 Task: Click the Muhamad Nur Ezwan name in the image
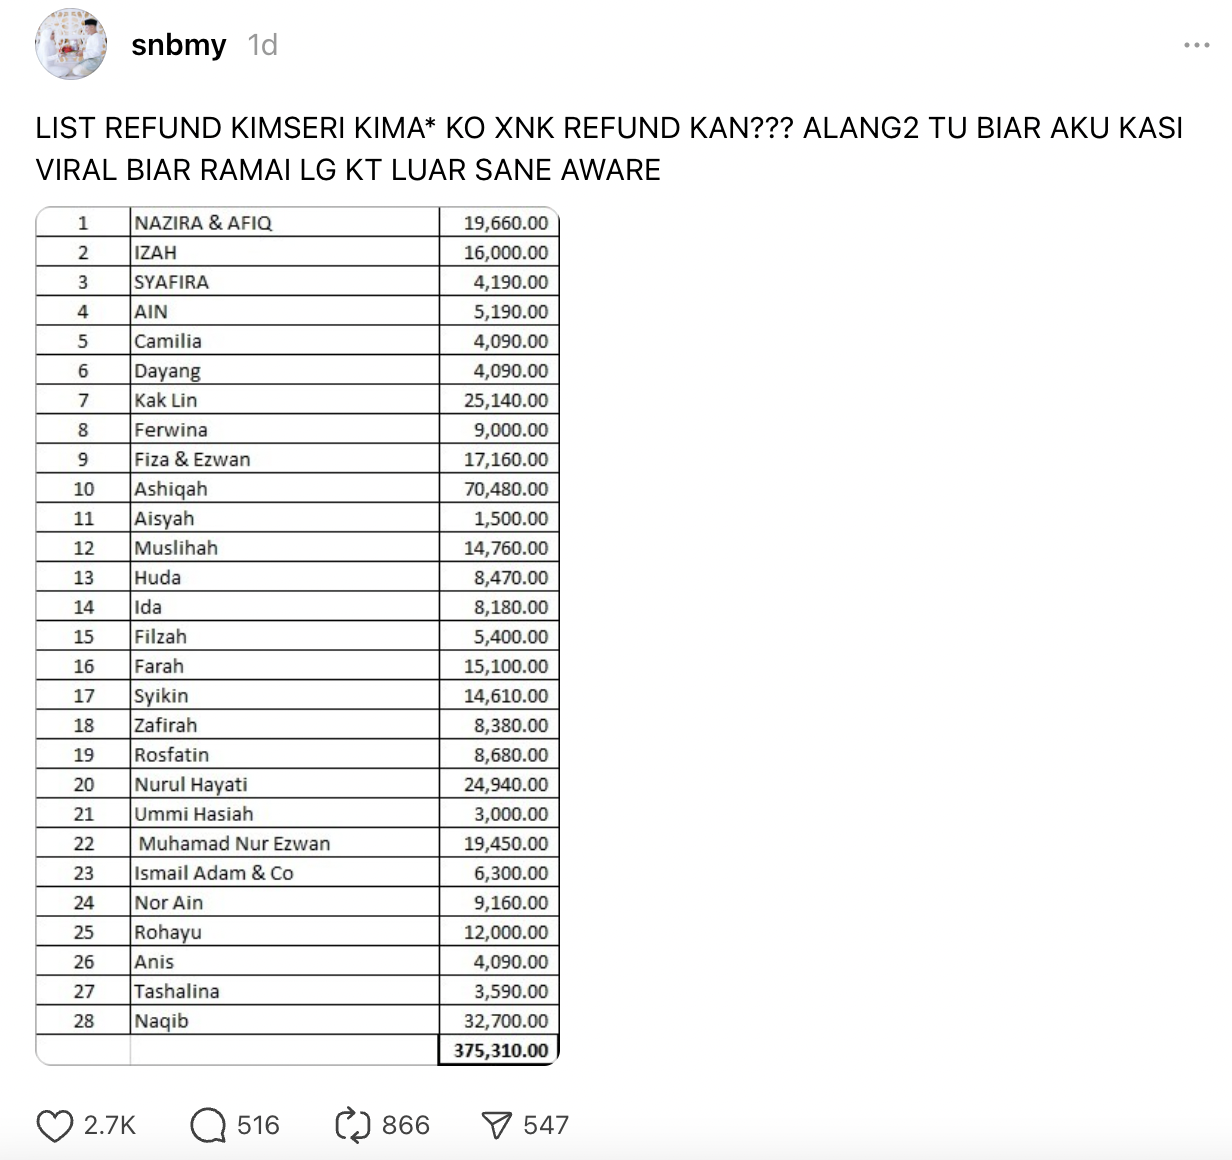click(x=234, y=844)
